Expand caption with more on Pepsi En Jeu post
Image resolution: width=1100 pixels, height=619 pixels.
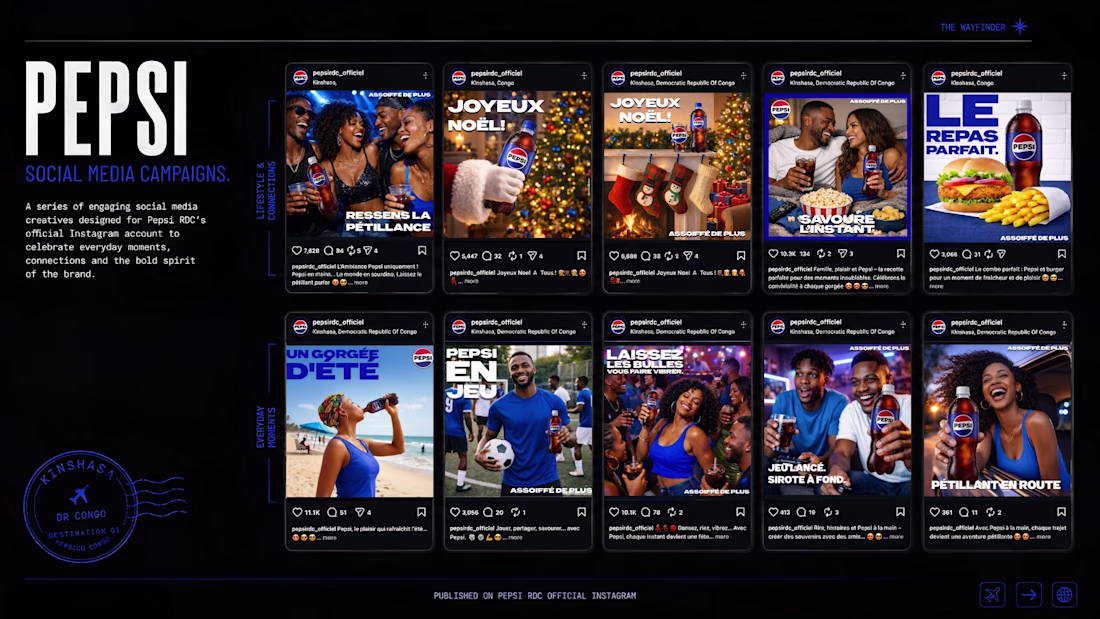516,538
